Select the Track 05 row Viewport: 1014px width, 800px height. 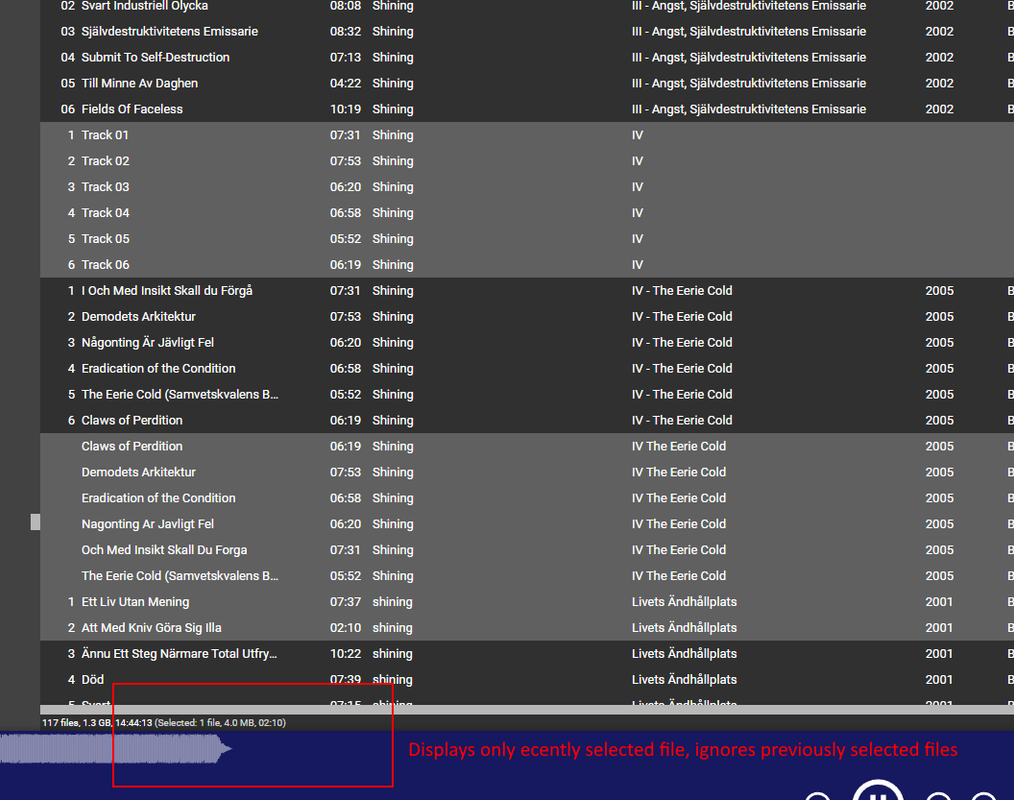coord(527,239)
